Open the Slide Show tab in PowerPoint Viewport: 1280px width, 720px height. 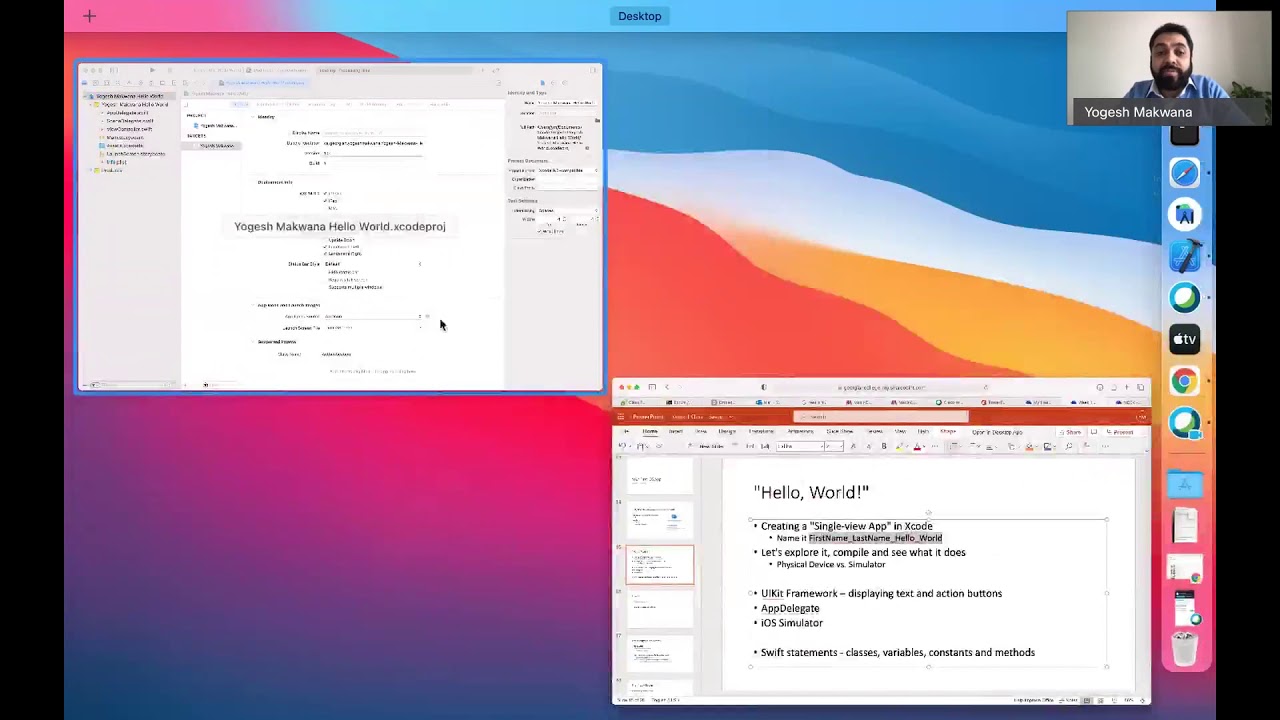pyautogui.click(x=840, y=432)
